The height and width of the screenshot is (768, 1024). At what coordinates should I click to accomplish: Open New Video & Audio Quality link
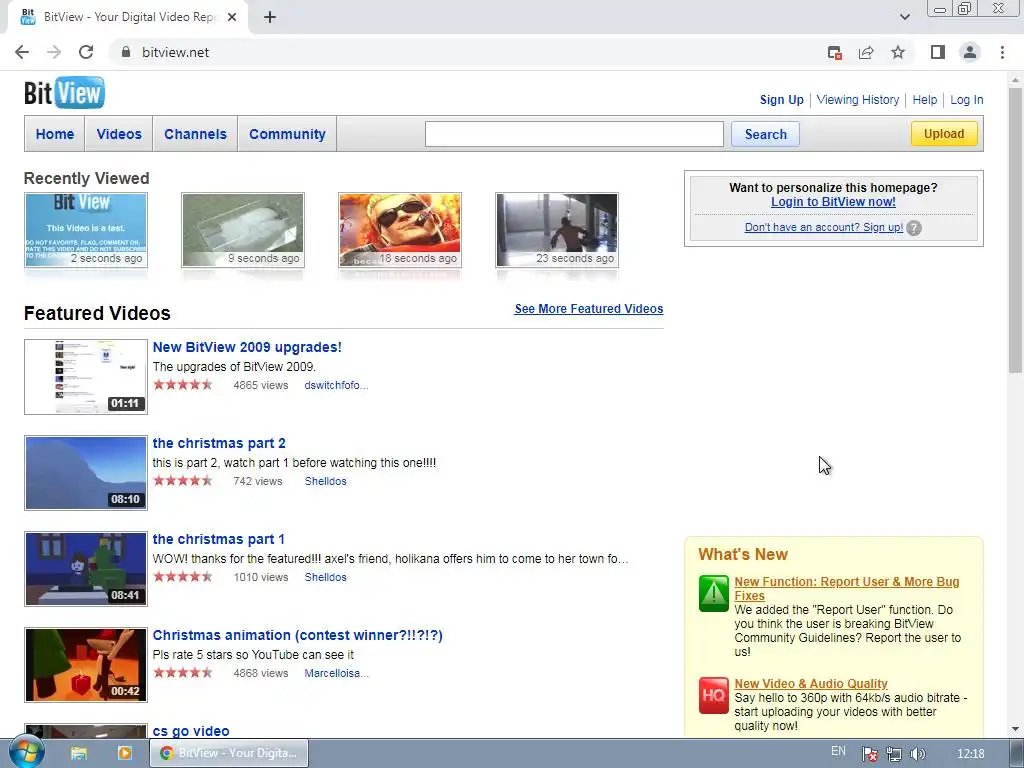tap(810, 684)
